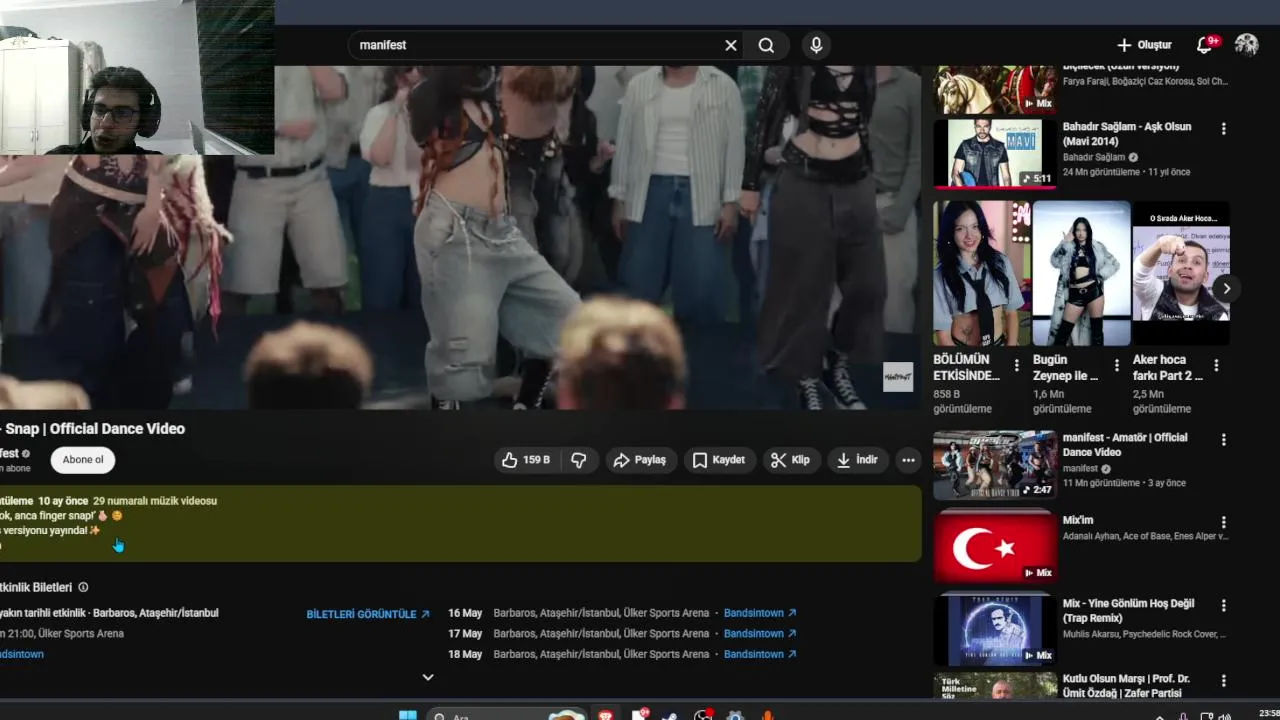Open the Bandsintown link for 18 May
This screenshot has width=1280, height=720.
click(760, 654)
